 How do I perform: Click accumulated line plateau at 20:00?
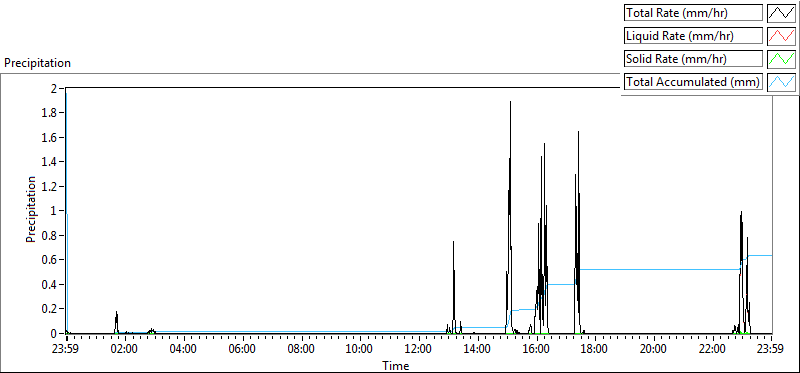click(654, 269)
